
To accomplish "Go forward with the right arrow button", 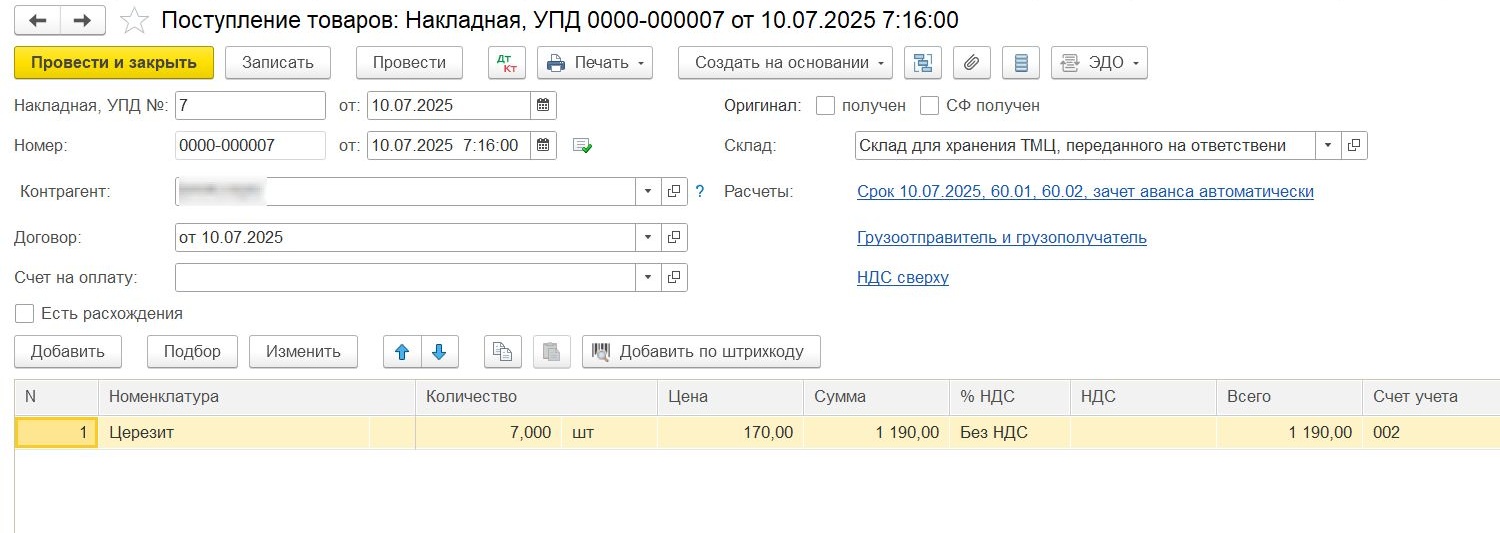I will point(83,20).
